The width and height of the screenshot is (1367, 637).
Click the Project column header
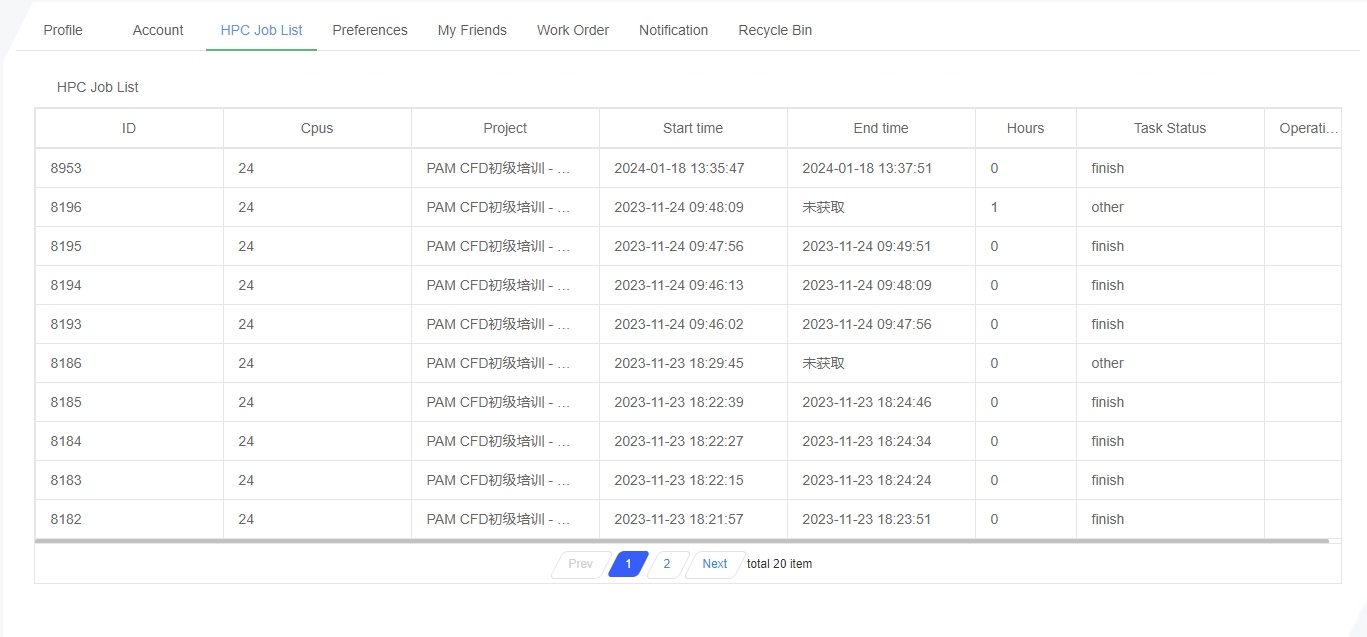coord(505,128)
